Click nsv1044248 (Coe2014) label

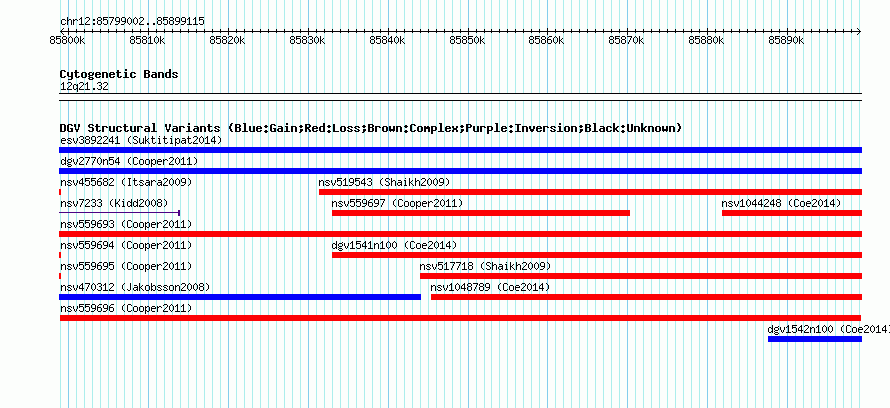(781, 203)
